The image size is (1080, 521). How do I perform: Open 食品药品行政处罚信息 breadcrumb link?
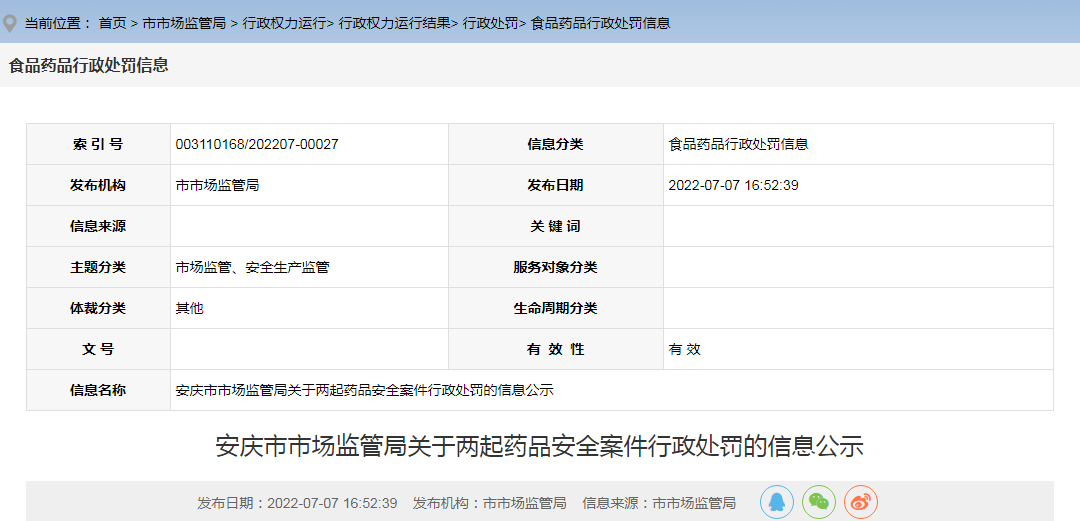[x=601, y=23]
